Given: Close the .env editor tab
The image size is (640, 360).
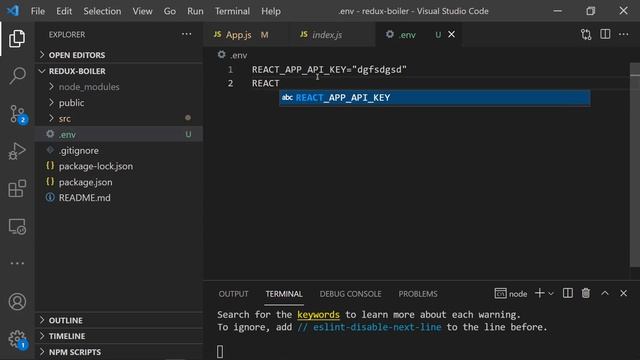Looking at the screenshot, I should [451, 34].
